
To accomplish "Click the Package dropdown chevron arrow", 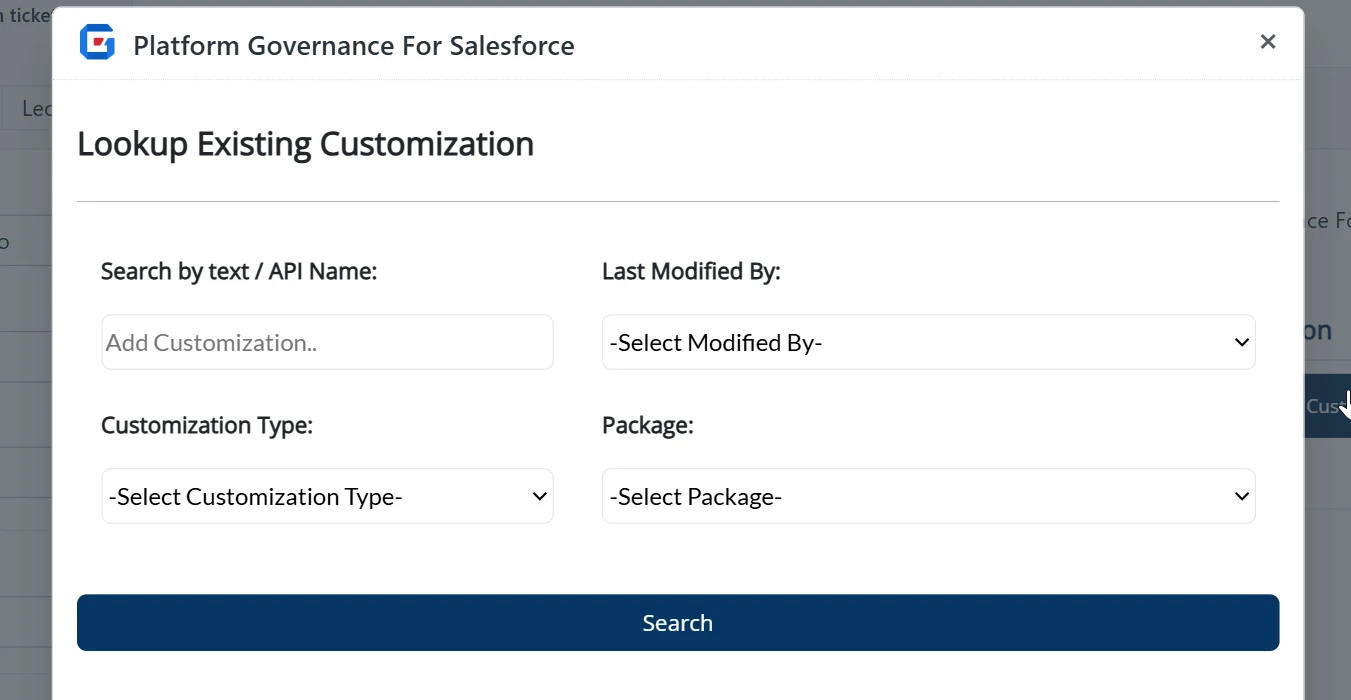I will (x=1241, y=496).
